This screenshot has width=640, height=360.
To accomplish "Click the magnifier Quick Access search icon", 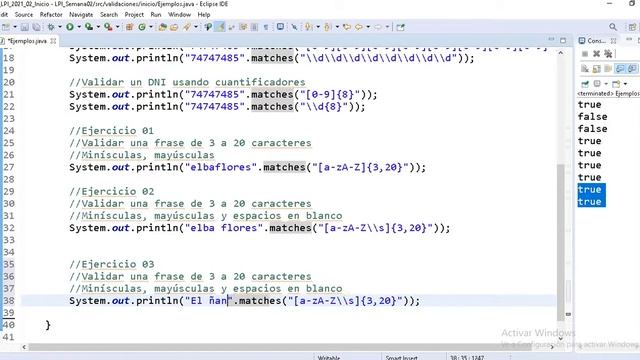I will [613, 27].
